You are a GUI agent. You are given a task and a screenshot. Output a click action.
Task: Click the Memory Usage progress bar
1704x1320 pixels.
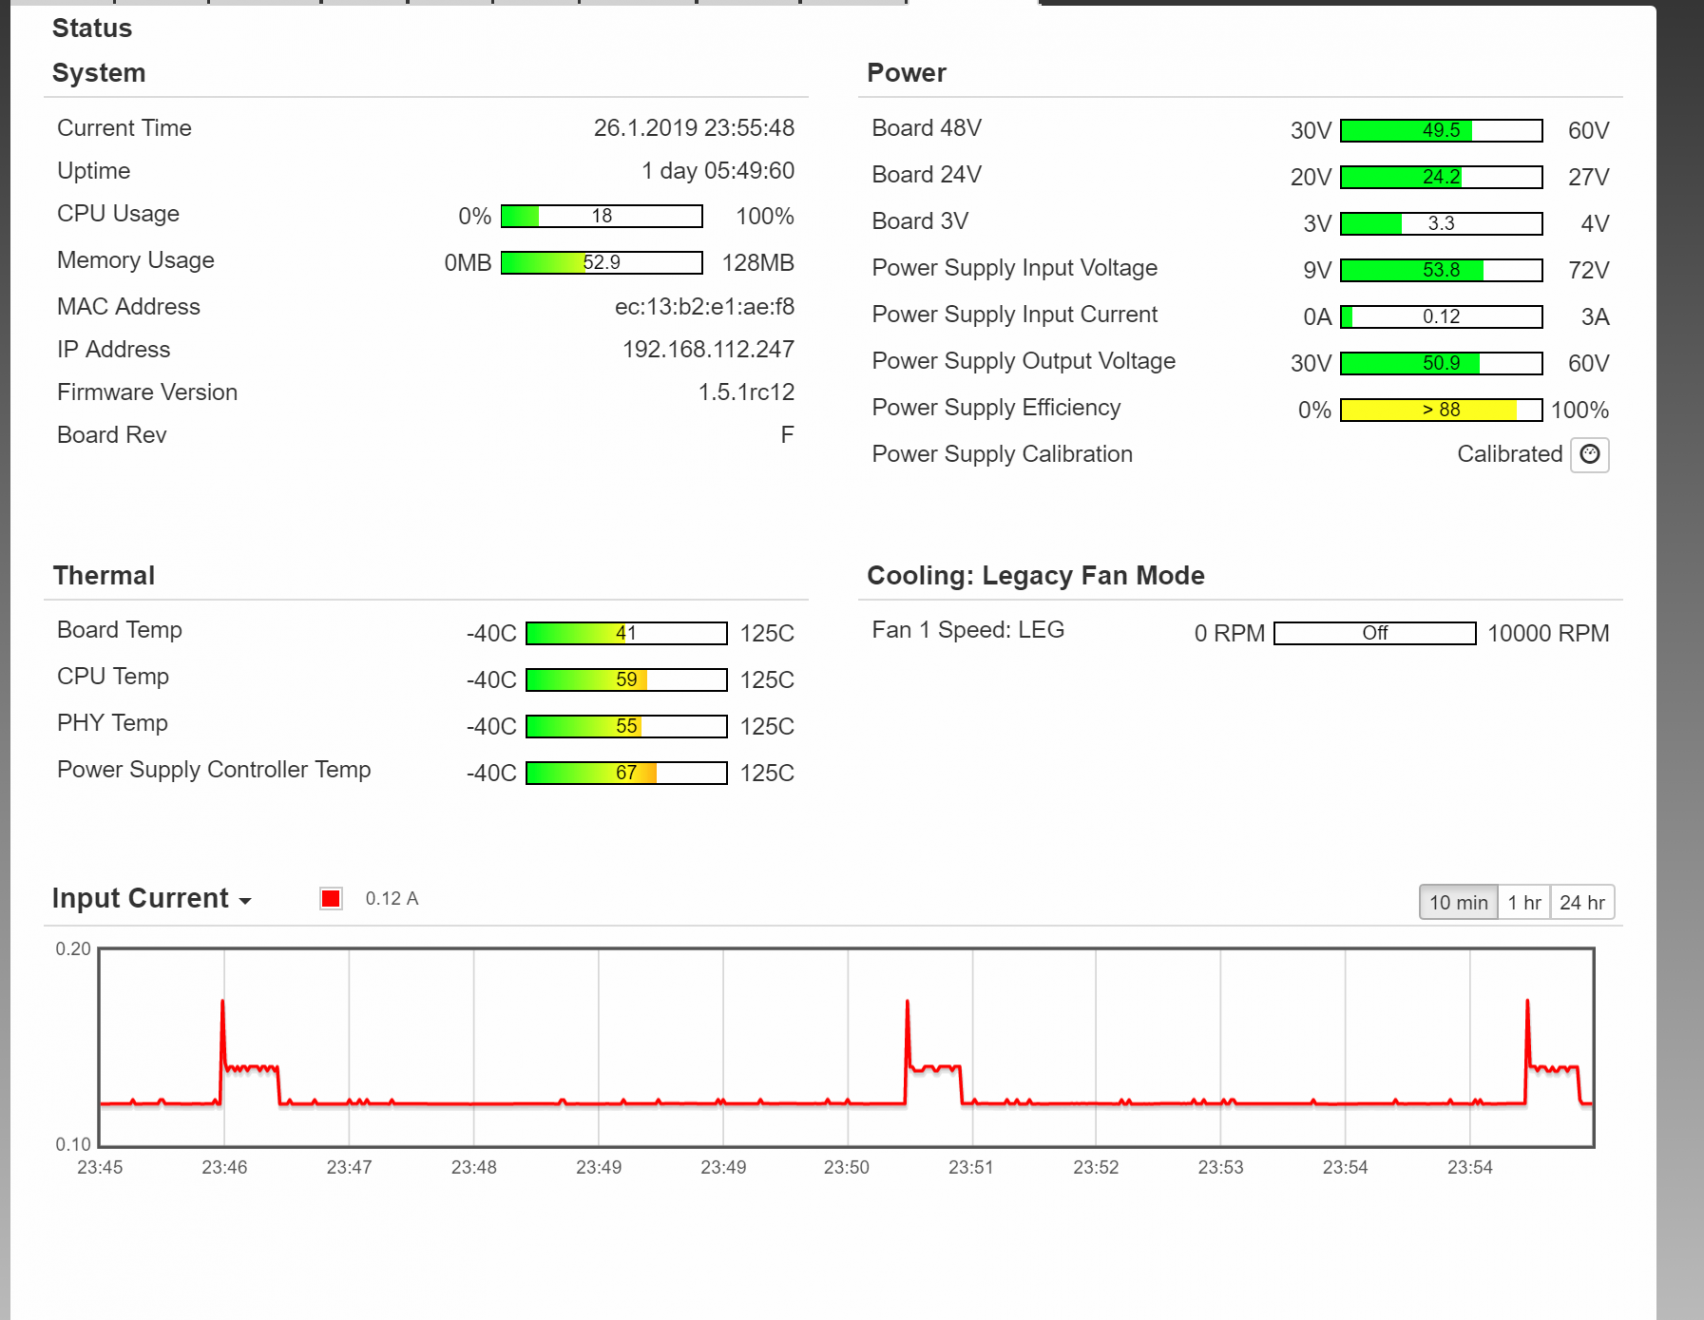[x=601, y=263]
